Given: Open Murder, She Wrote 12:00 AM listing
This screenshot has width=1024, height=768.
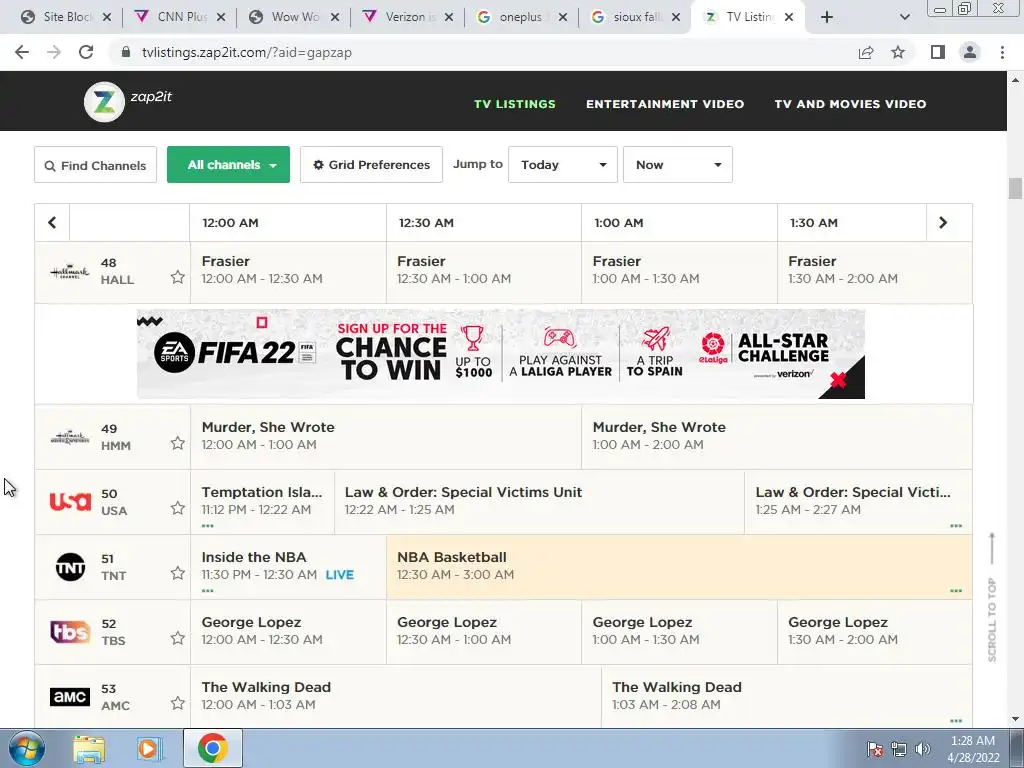Looking at the screenshot, I should pos(386,437).
